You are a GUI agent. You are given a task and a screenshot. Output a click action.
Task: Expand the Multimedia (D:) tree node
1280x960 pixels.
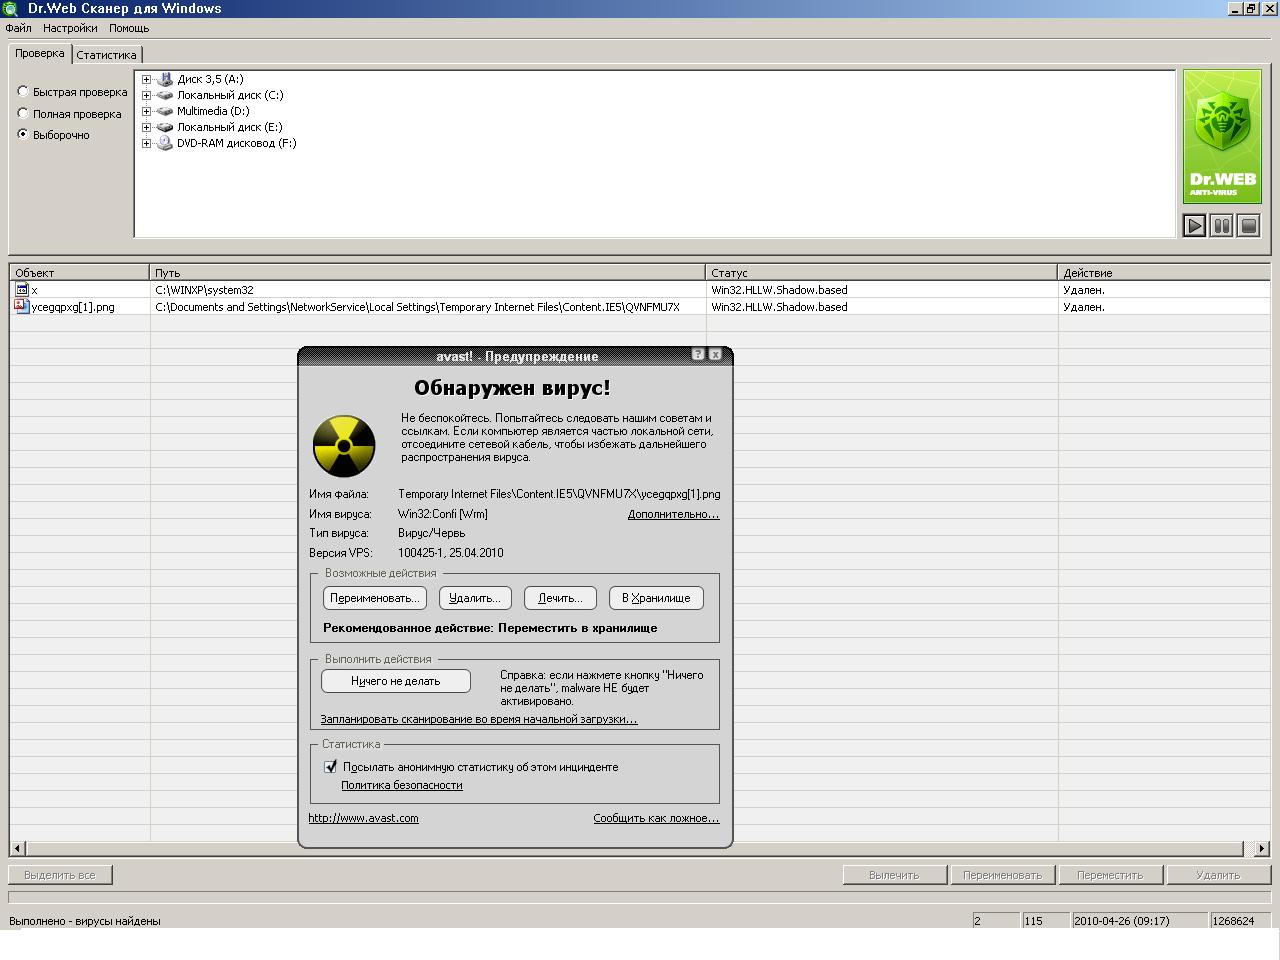tap(146, 111)
